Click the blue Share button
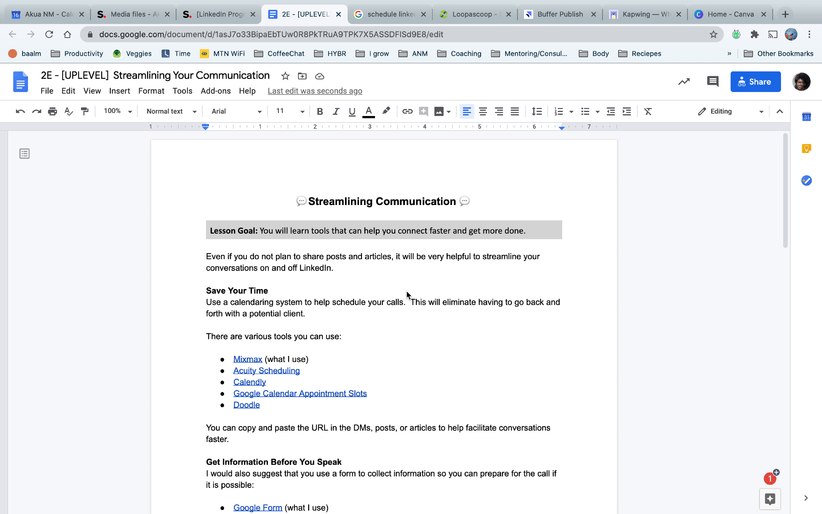This screenshot has width=822, height=514. click(755, 81)
